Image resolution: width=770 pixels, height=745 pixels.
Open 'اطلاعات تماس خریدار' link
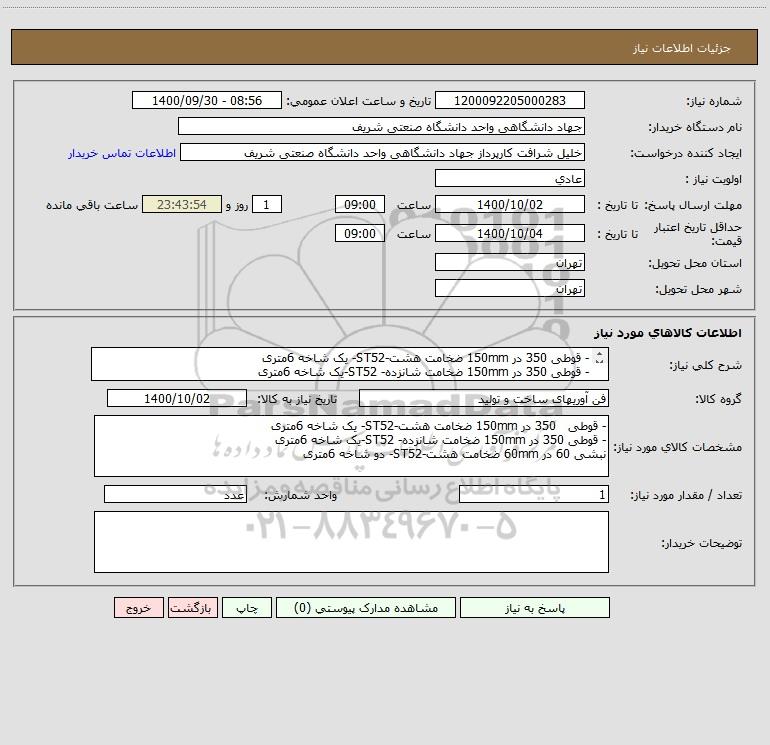tap(122, 153)
